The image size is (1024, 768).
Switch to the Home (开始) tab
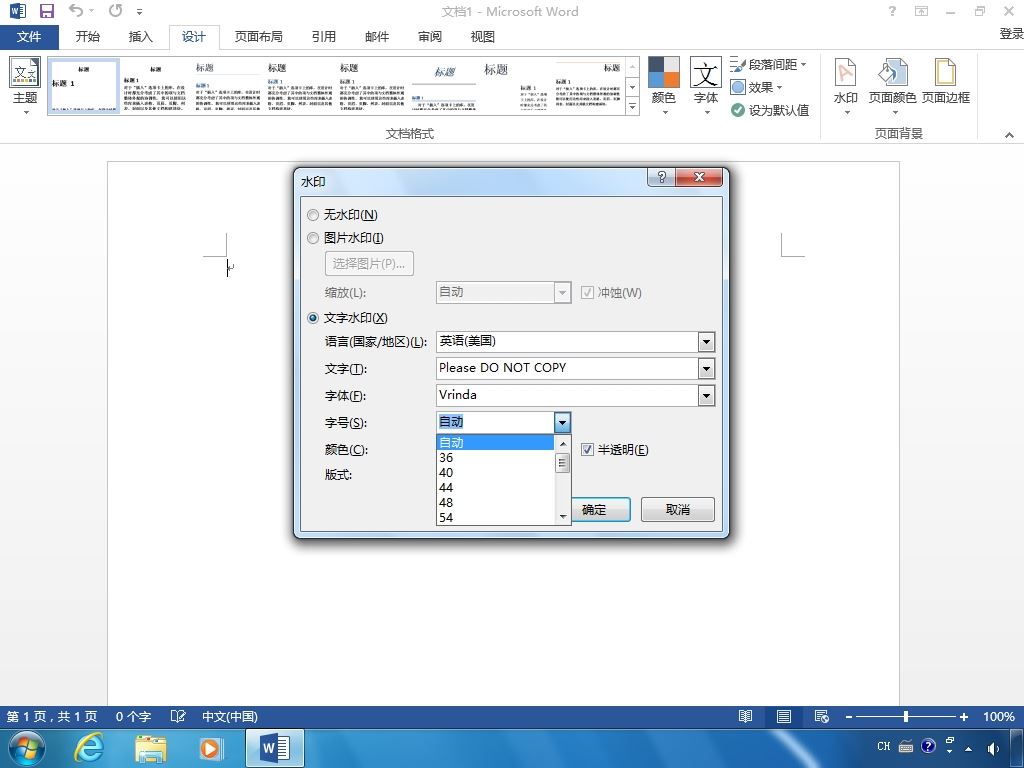tap(88, 37)
